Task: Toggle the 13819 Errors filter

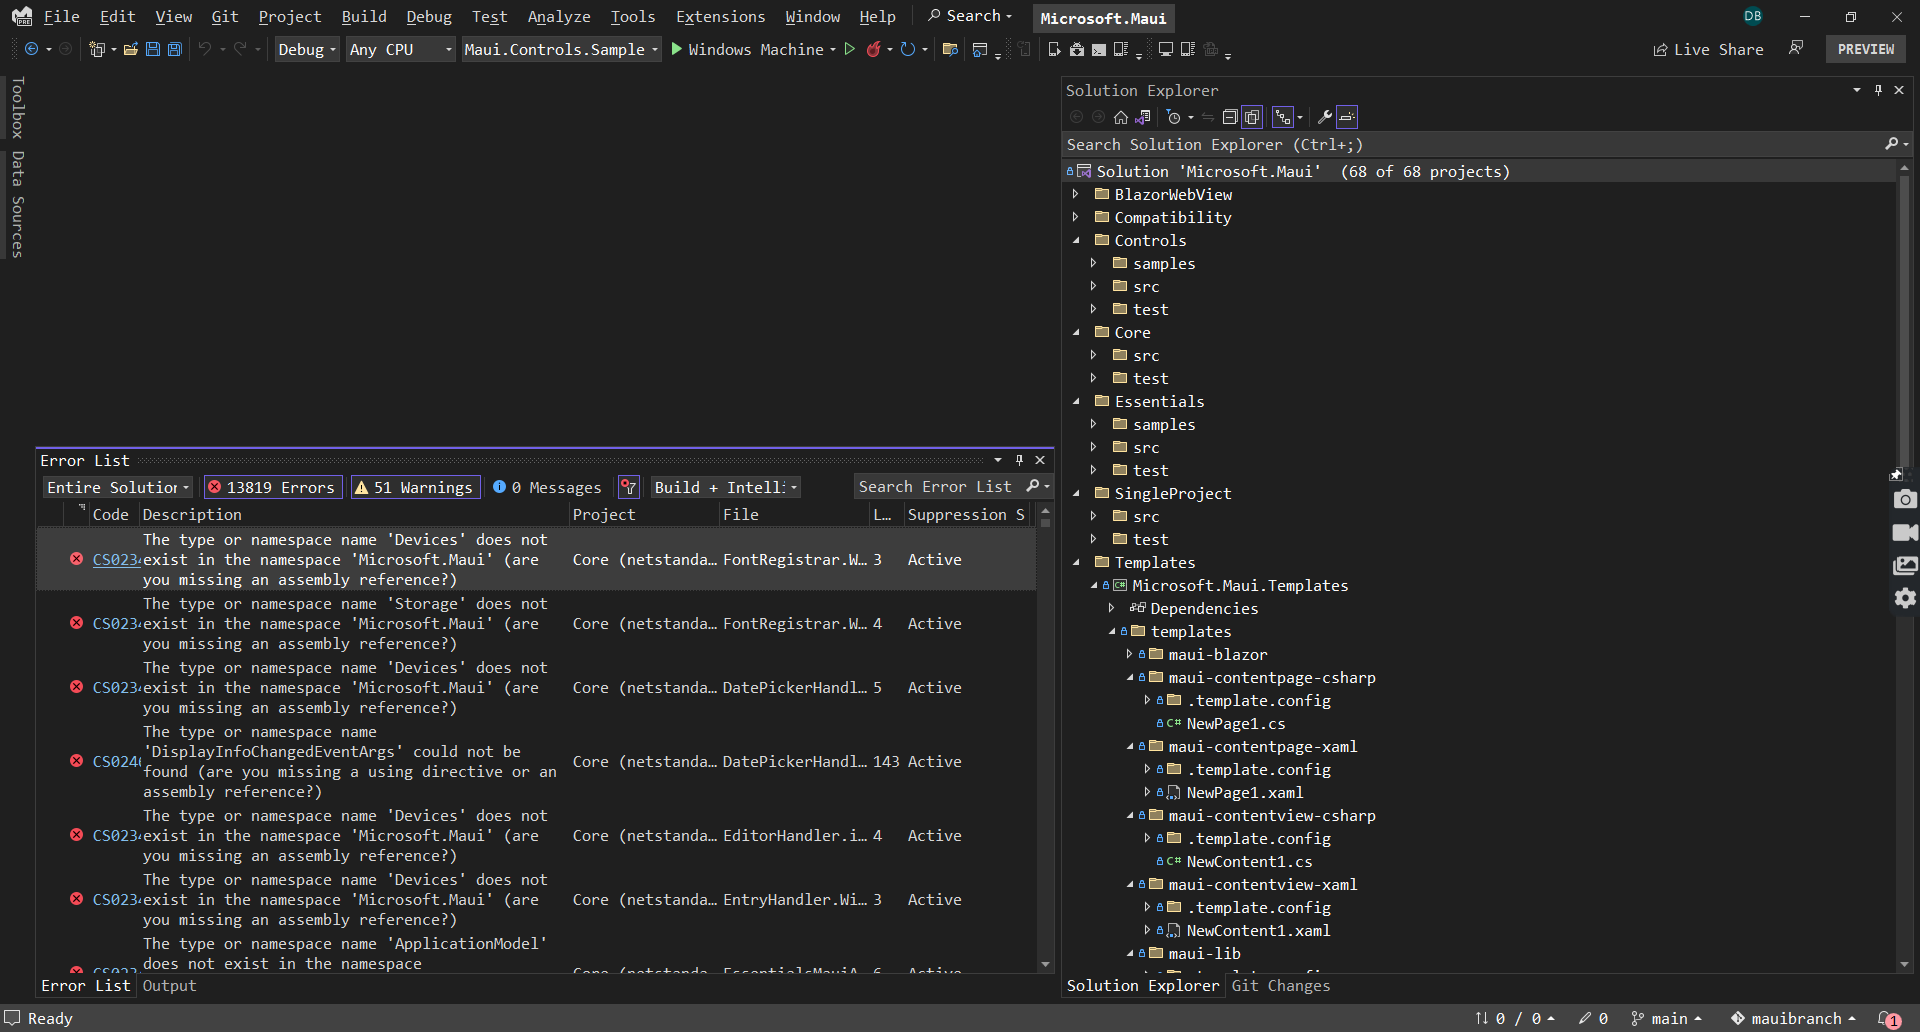Action: pos(273,487)
